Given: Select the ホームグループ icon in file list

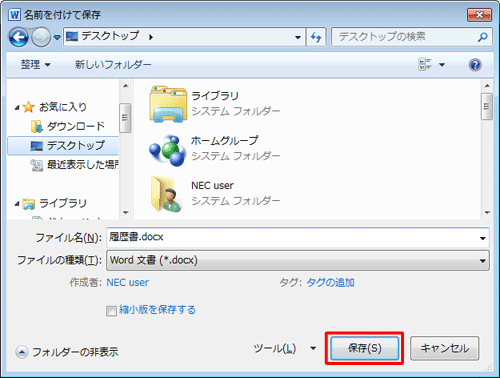Looking at the screenshot, I should (x=168, y=150).
